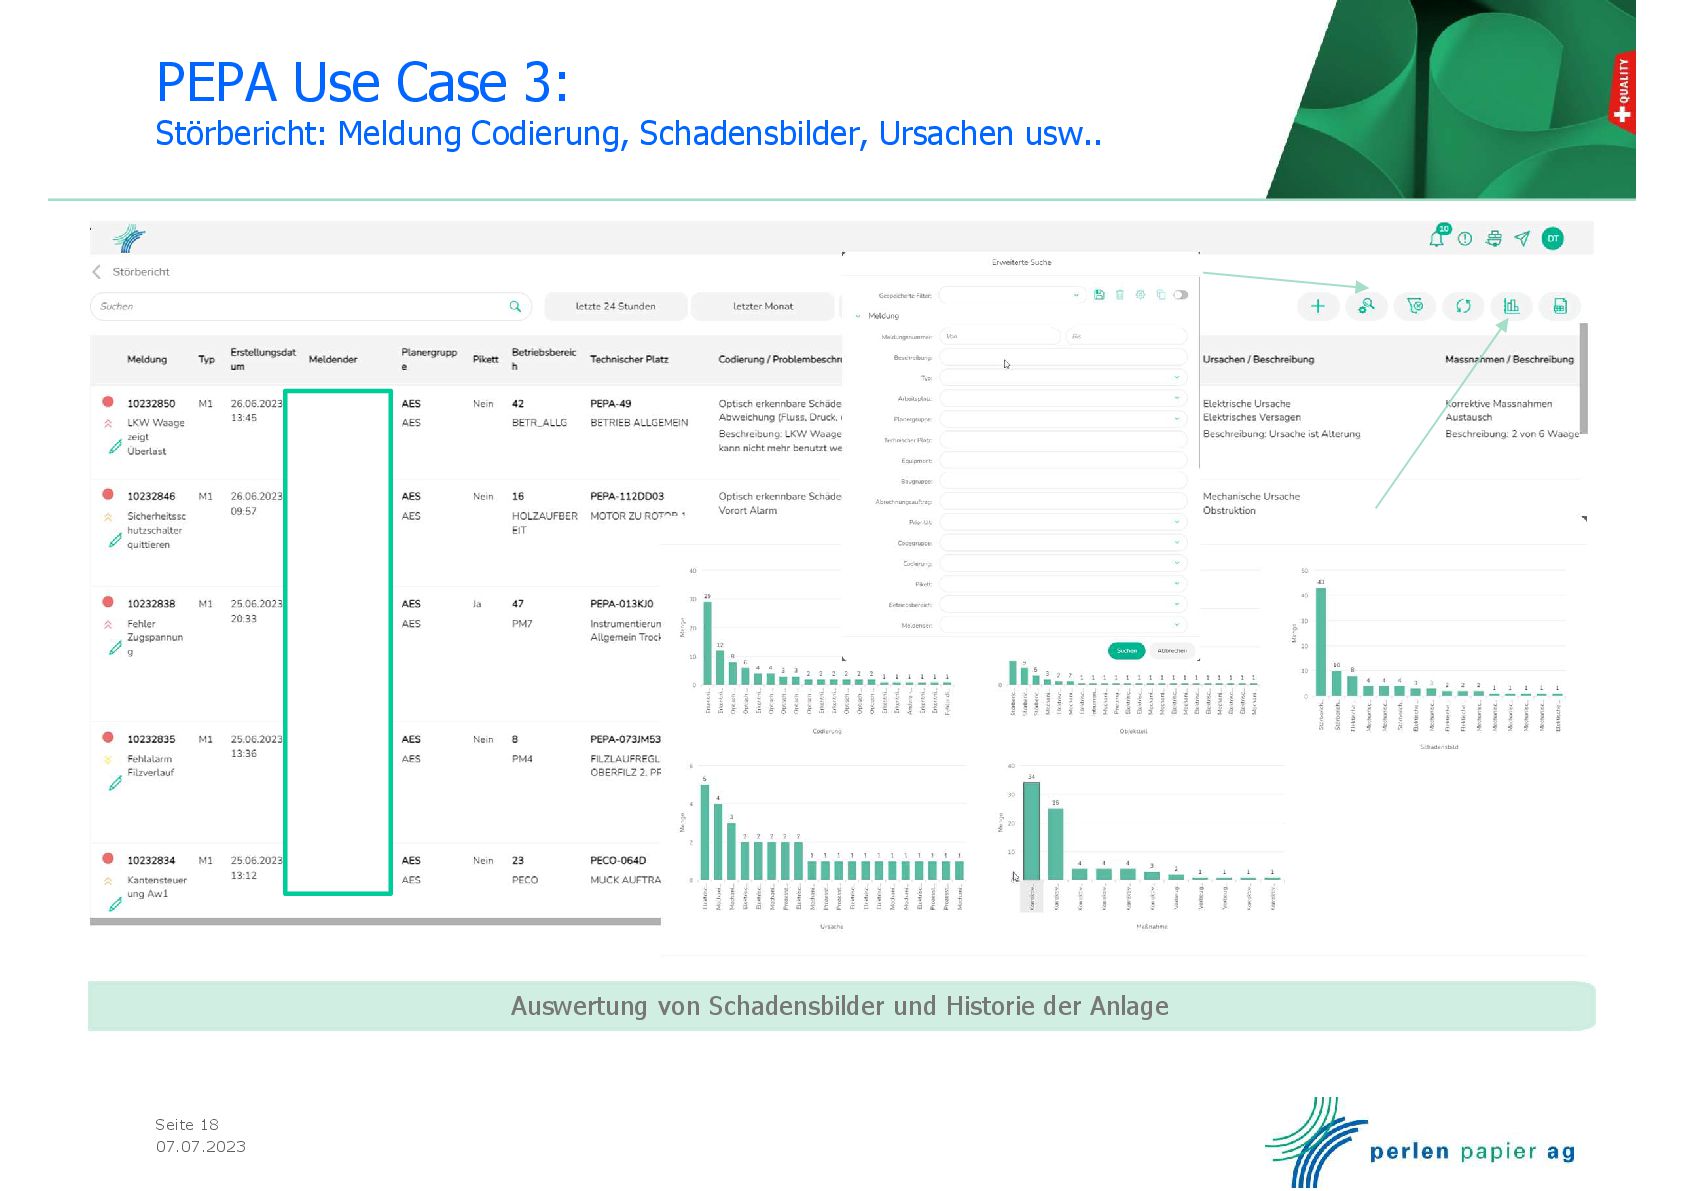1684x1191 pixels.
Task: Open the Gespeicherte Filter dropdown
Action: coord(1011,295)
